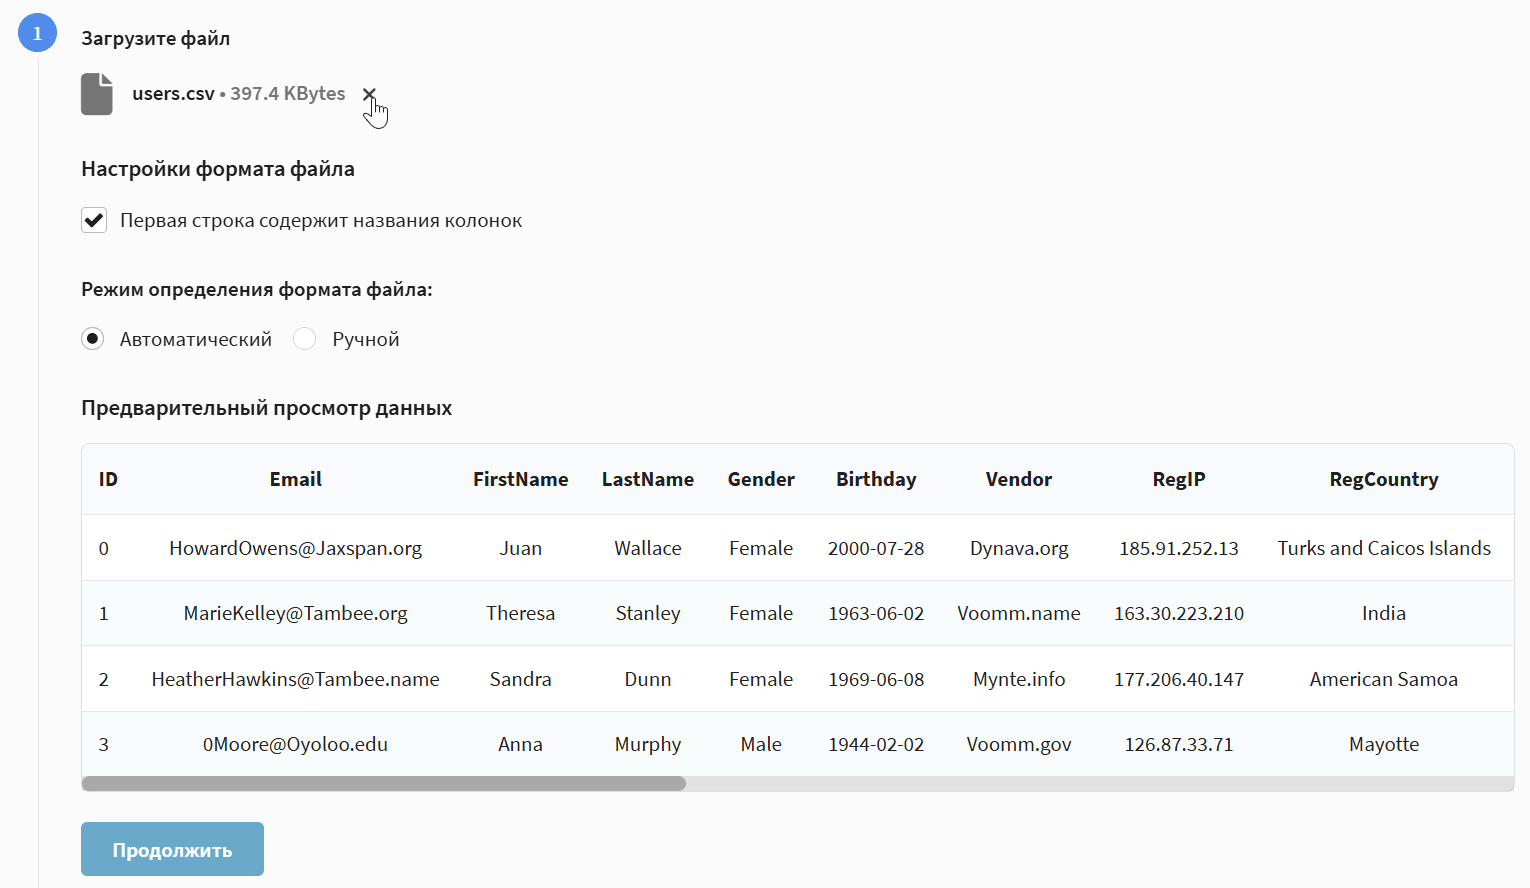Click birthday 1944-02-02 cell

point(876,744)
